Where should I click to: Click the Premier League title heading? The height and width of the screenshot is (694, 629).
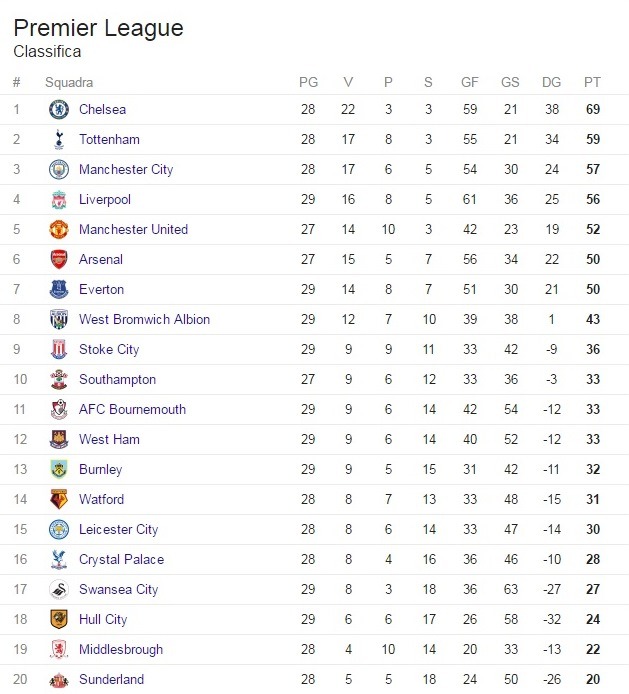point(99,28)
